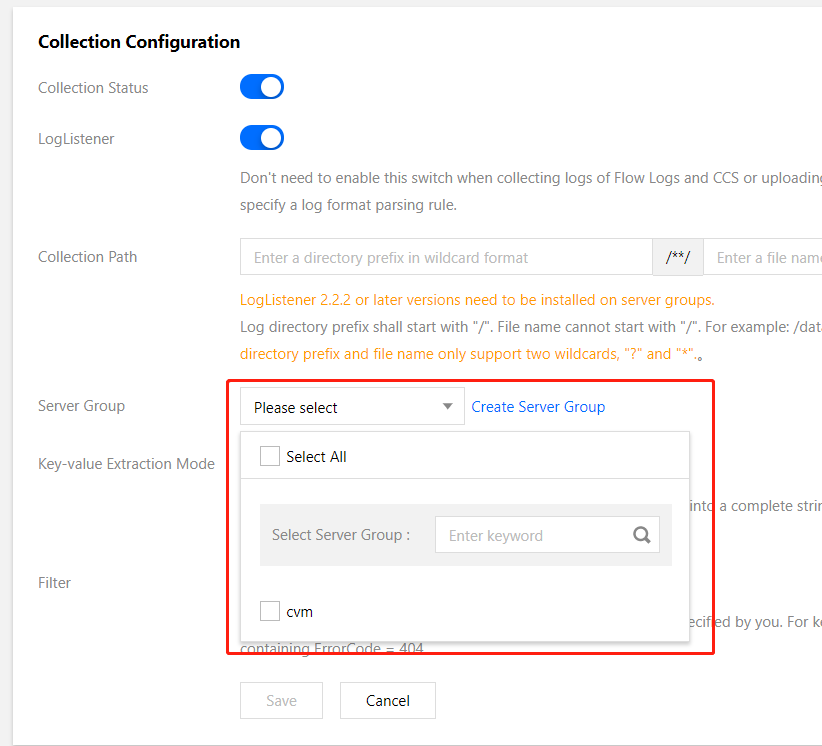This screenshot has width=822, height=746.
Task: Click the Key-value Extraction Mode label
Action: (126, 464)
